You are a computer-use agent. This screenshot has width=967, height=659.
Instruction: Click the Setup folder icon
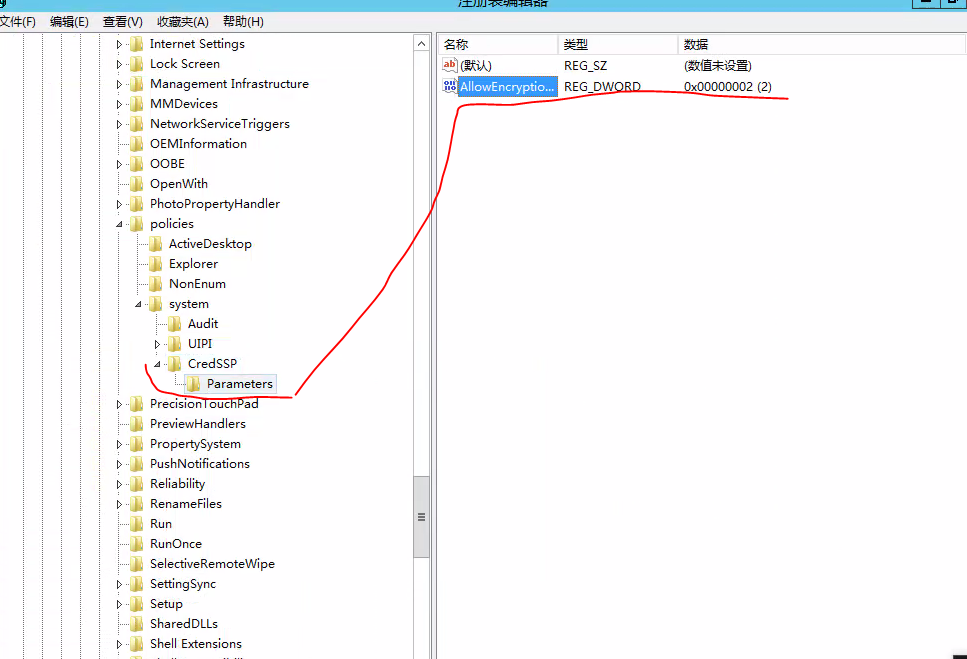pos(136,604)
